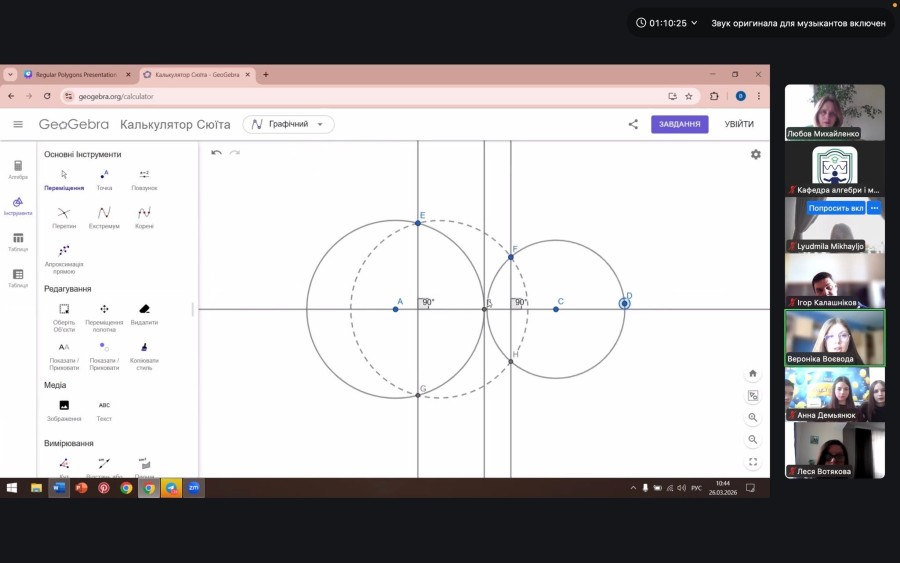Toggle object visibility with the dots Показати/Приховати tool
This screenshot has width=900, height=563.
coord(104,356)
